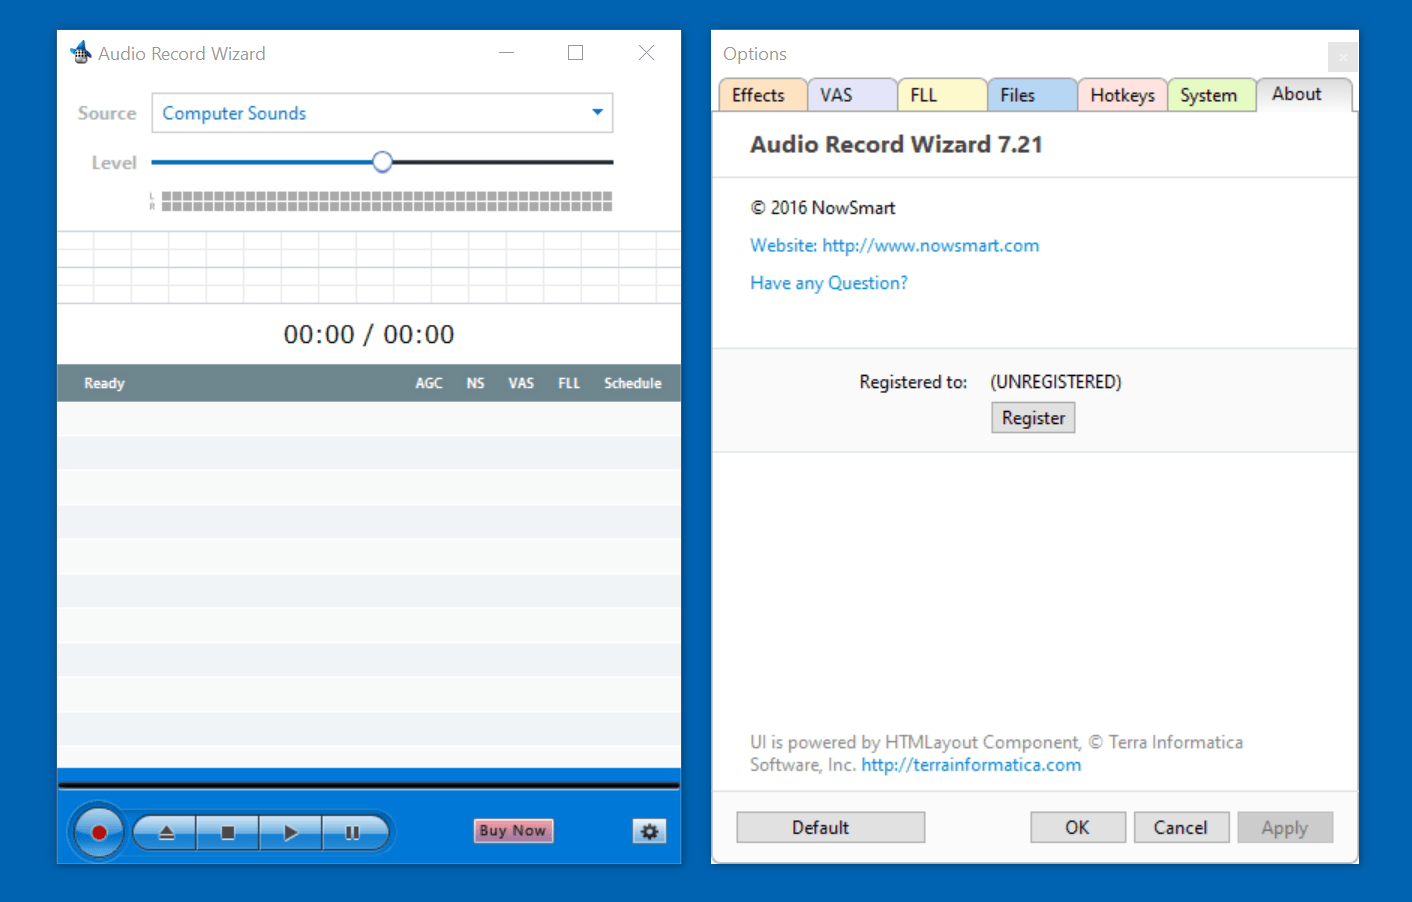Click the waveform grid display
1412x902 pixels.
[369, 267]
